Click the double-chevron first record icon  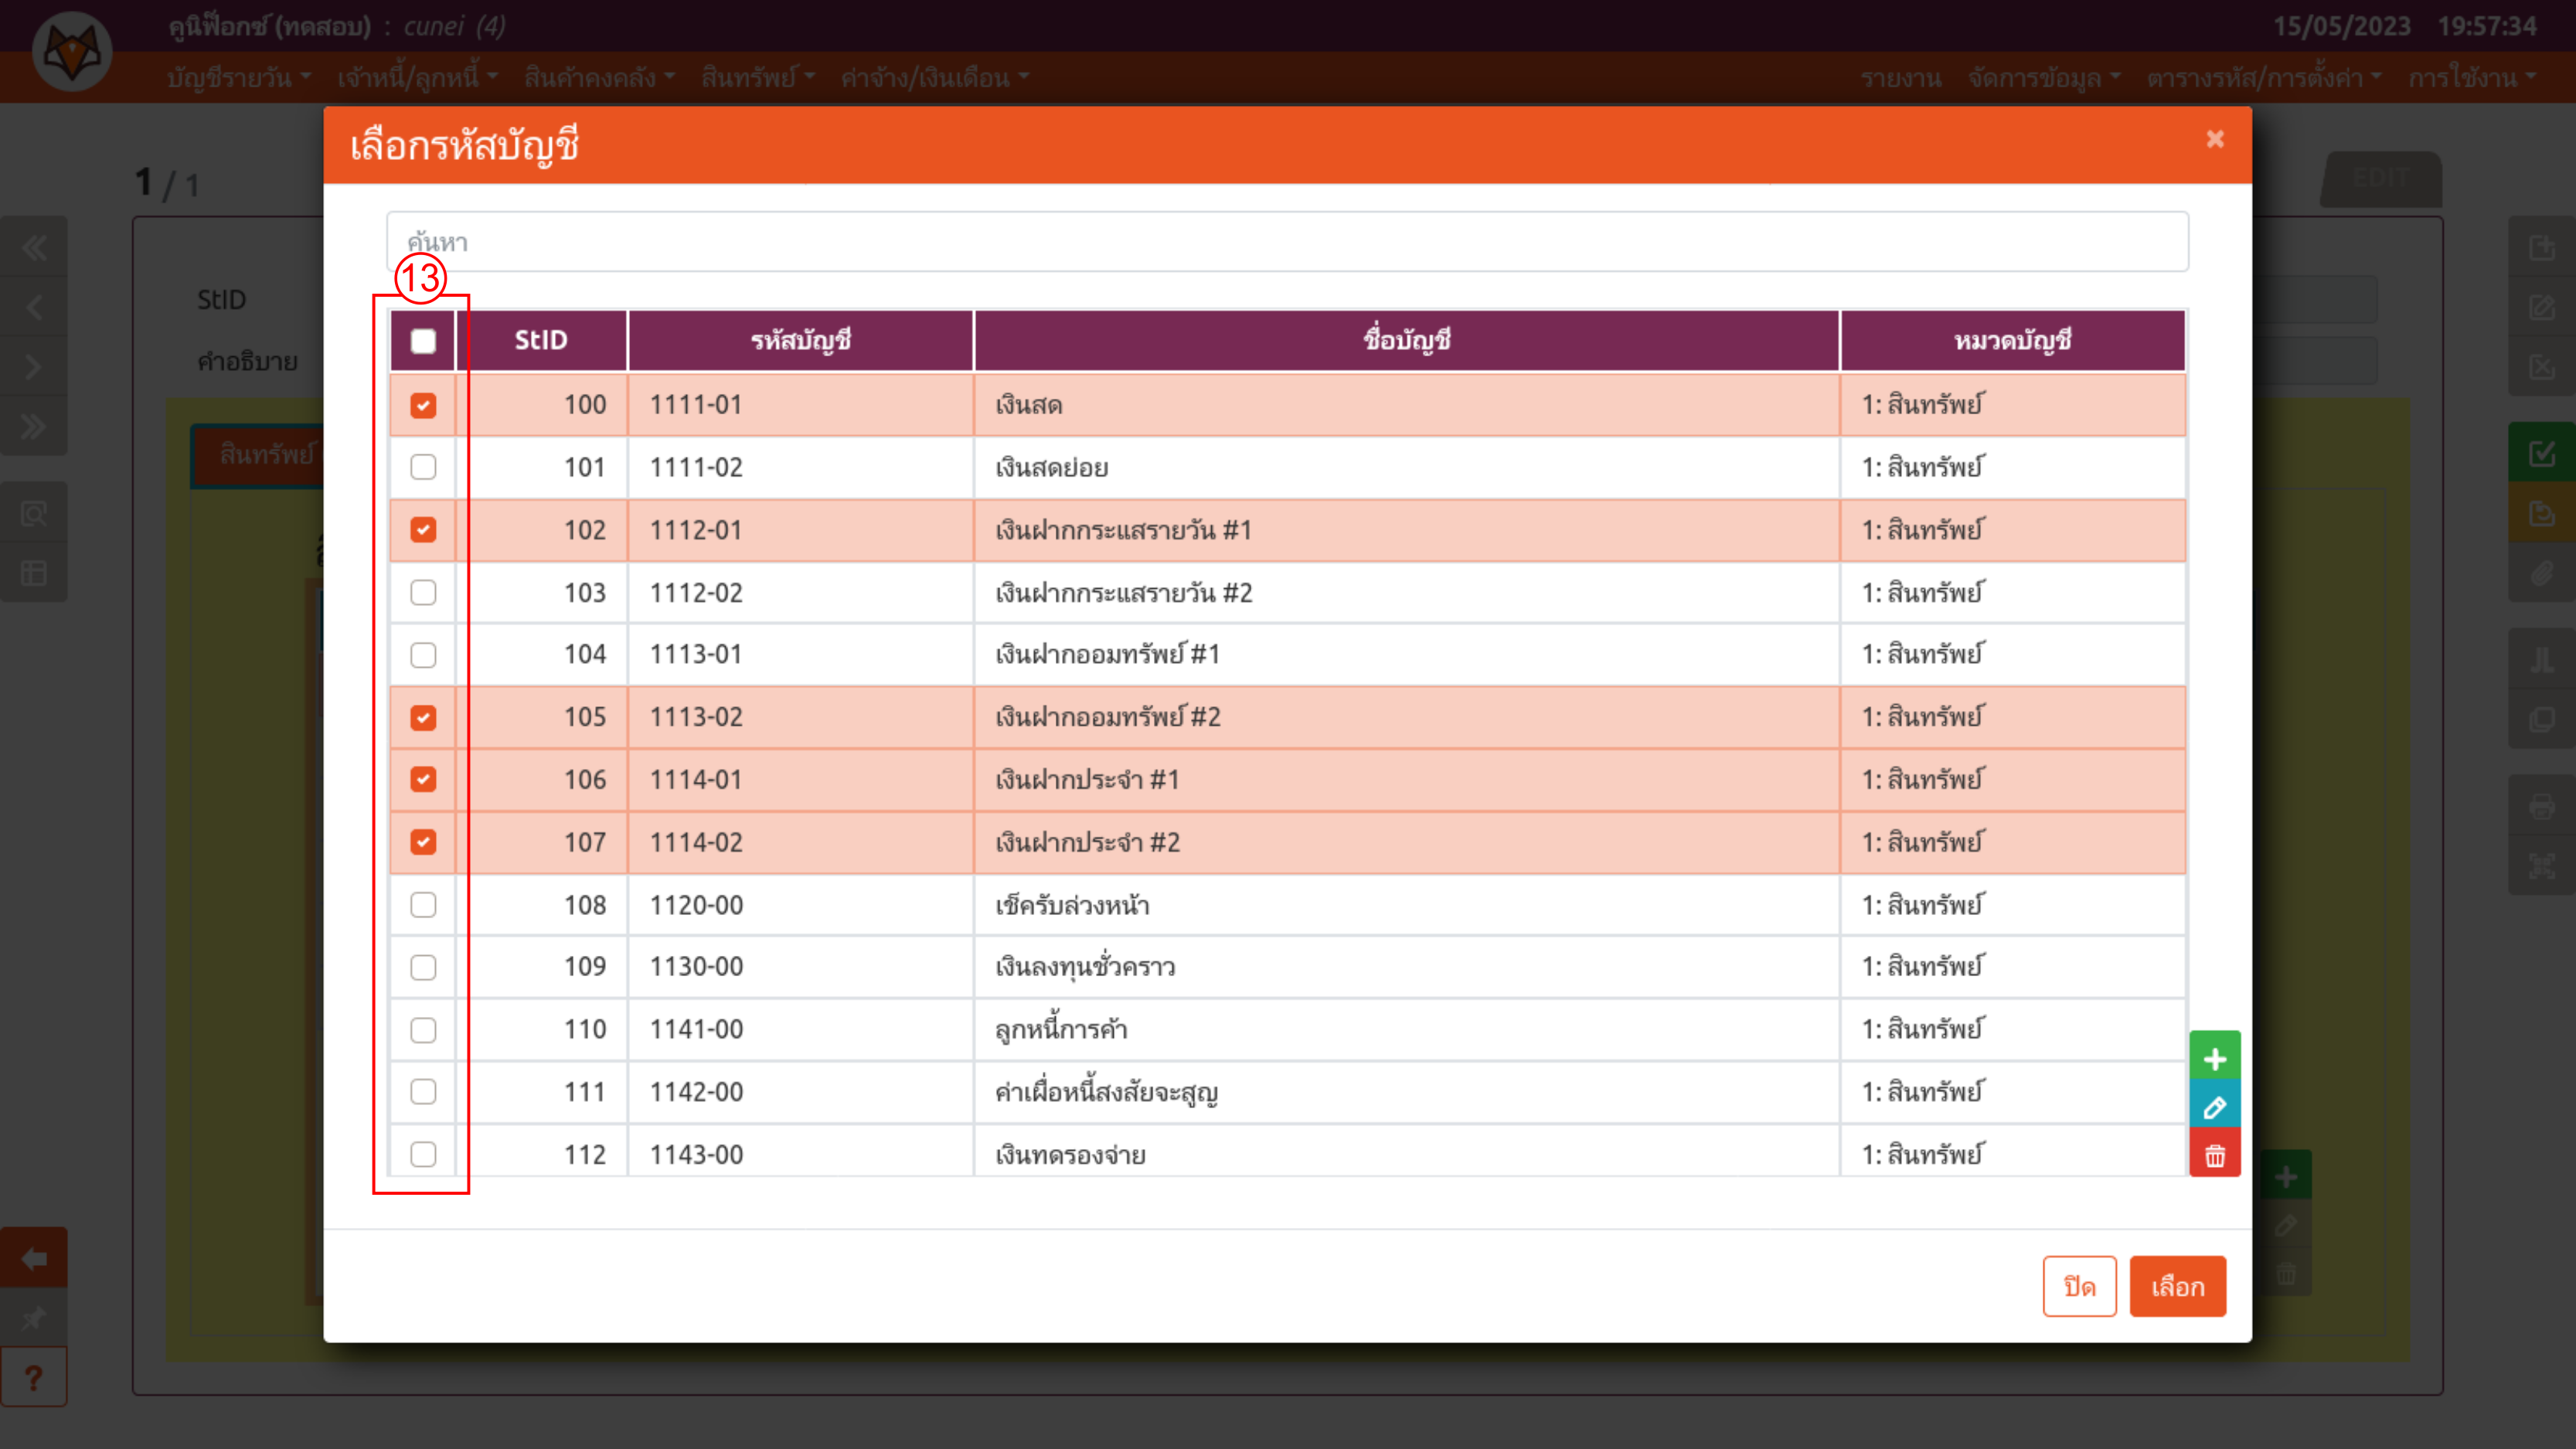point(33,247)
